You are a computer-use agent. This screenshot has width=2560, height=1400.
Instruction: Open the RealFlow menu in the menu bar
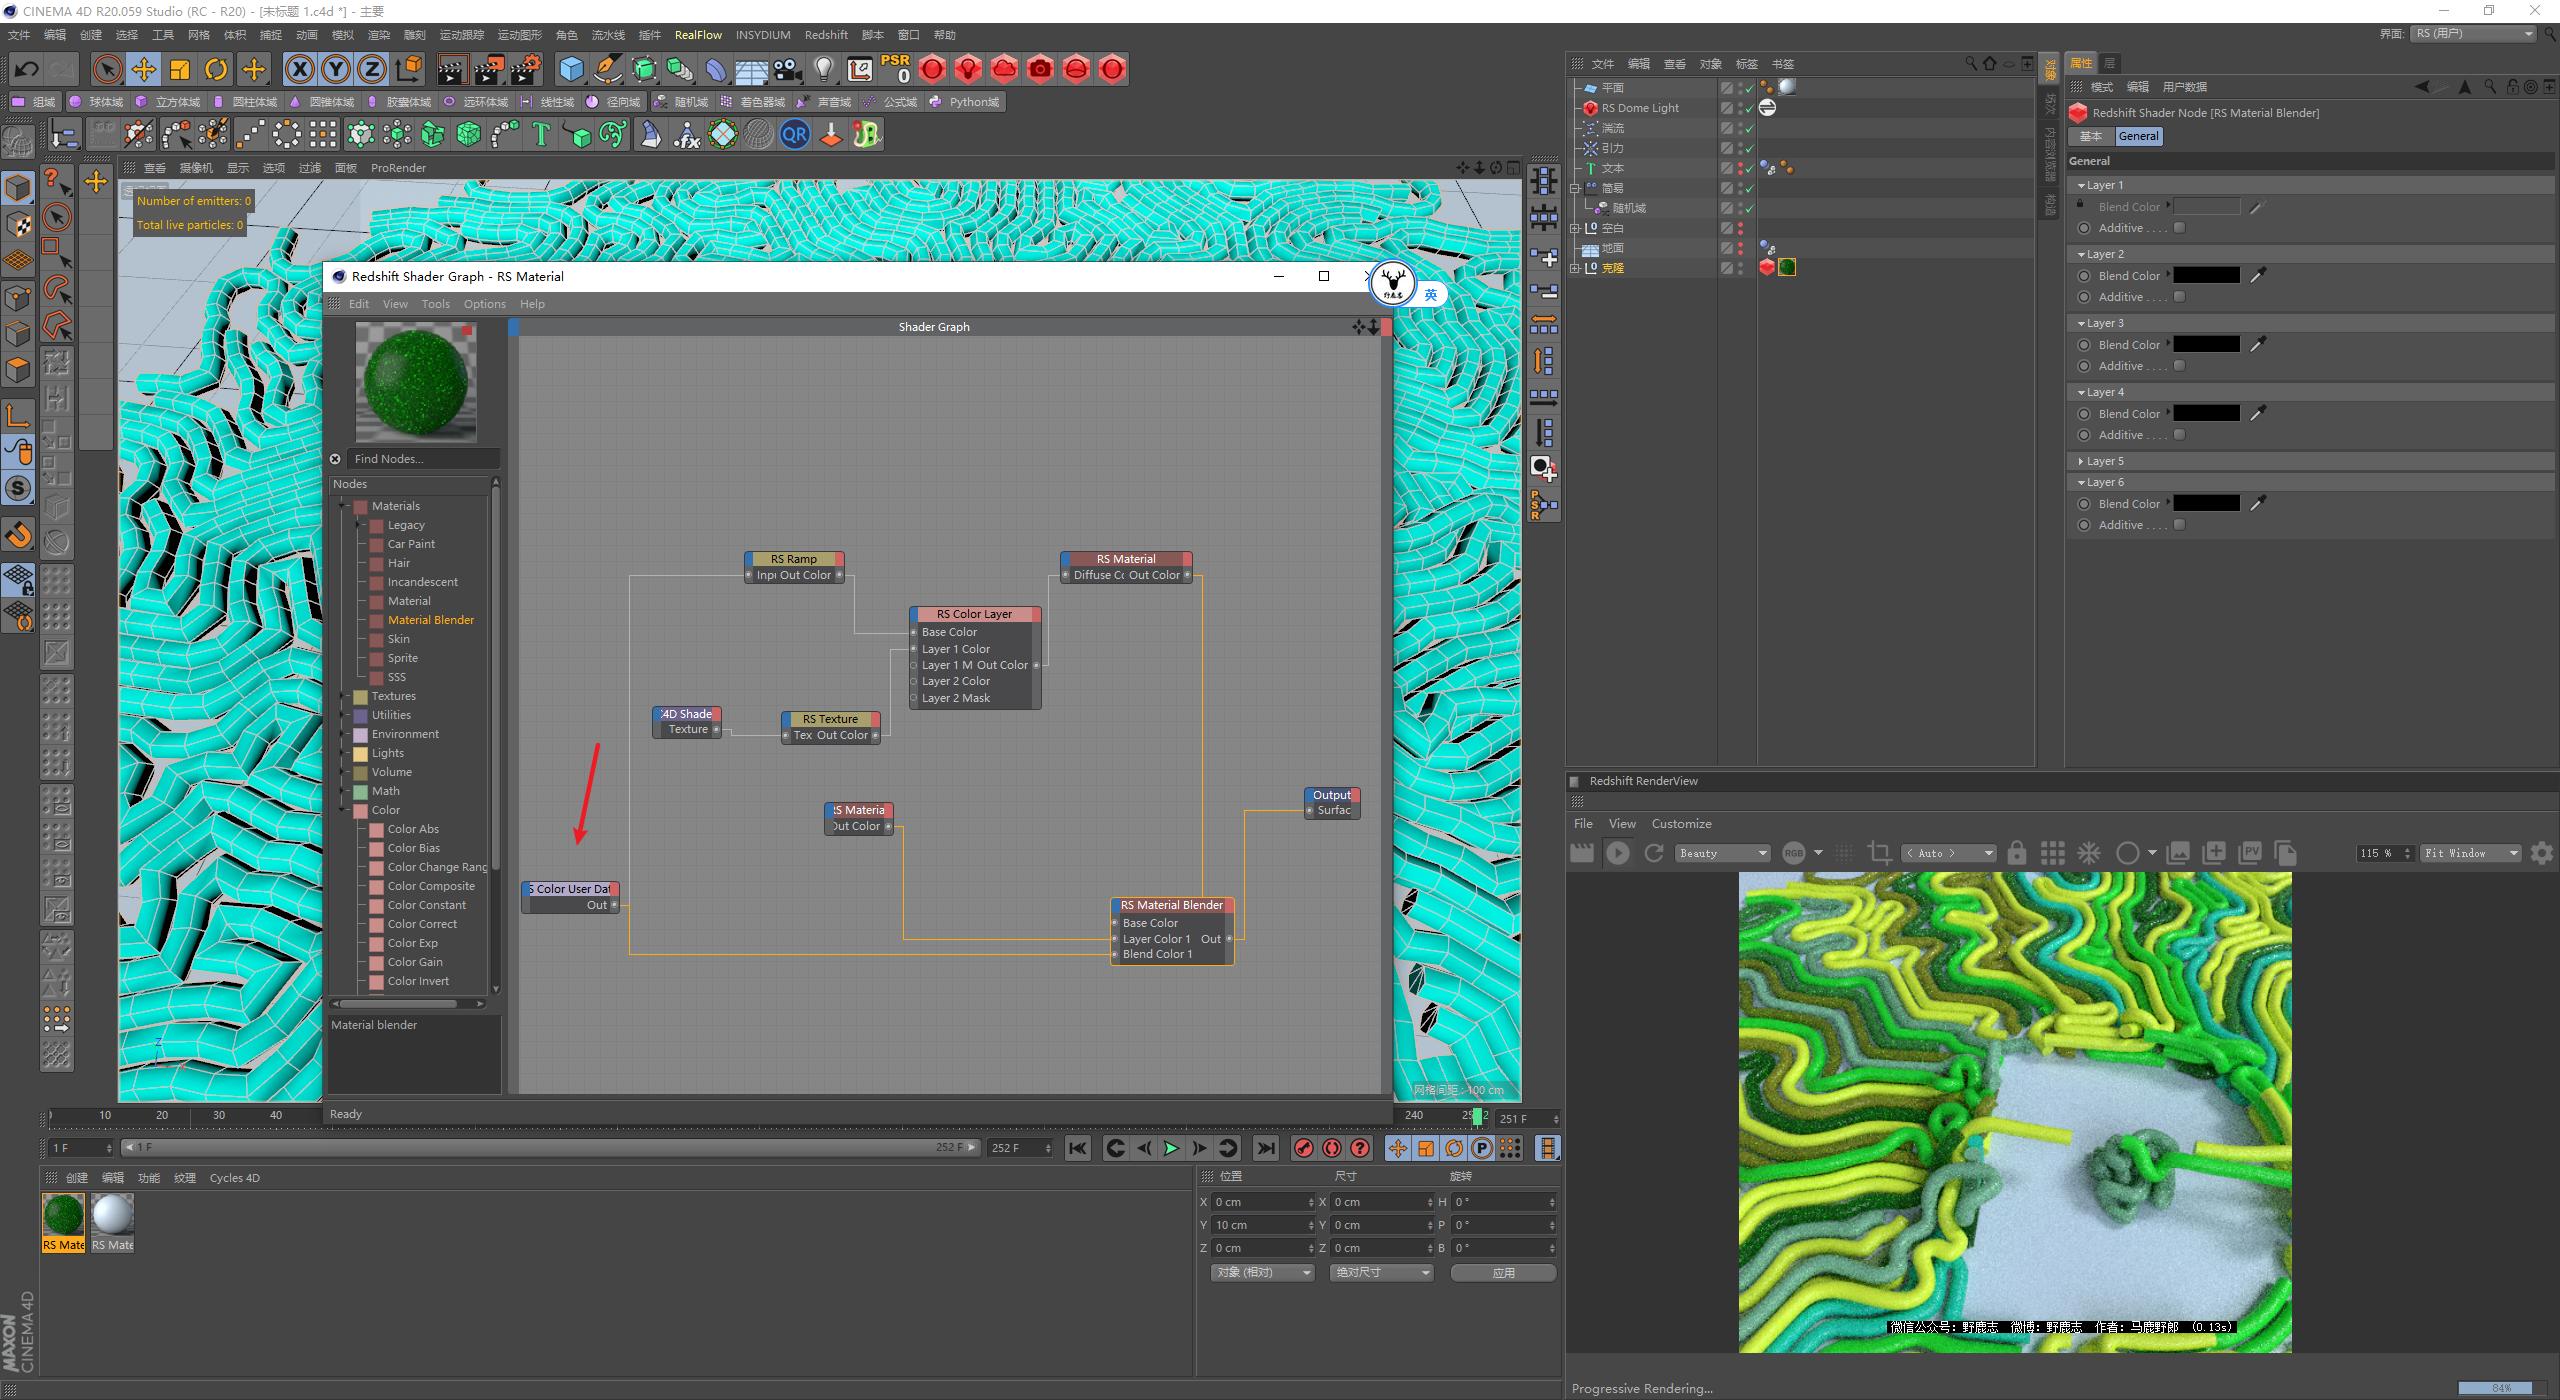698,34
